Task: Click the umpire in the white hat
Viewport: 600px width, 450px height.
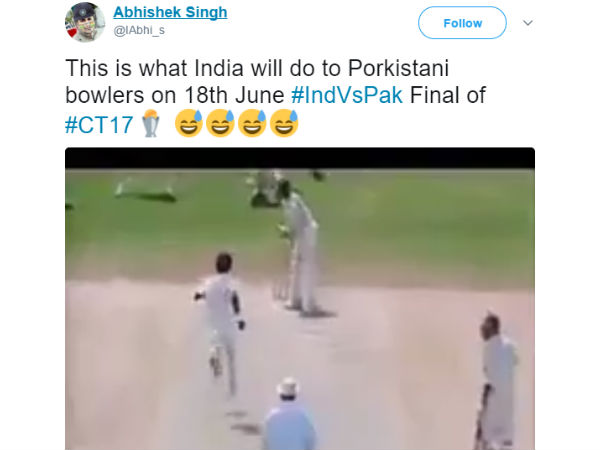Action: pos(290,415)
